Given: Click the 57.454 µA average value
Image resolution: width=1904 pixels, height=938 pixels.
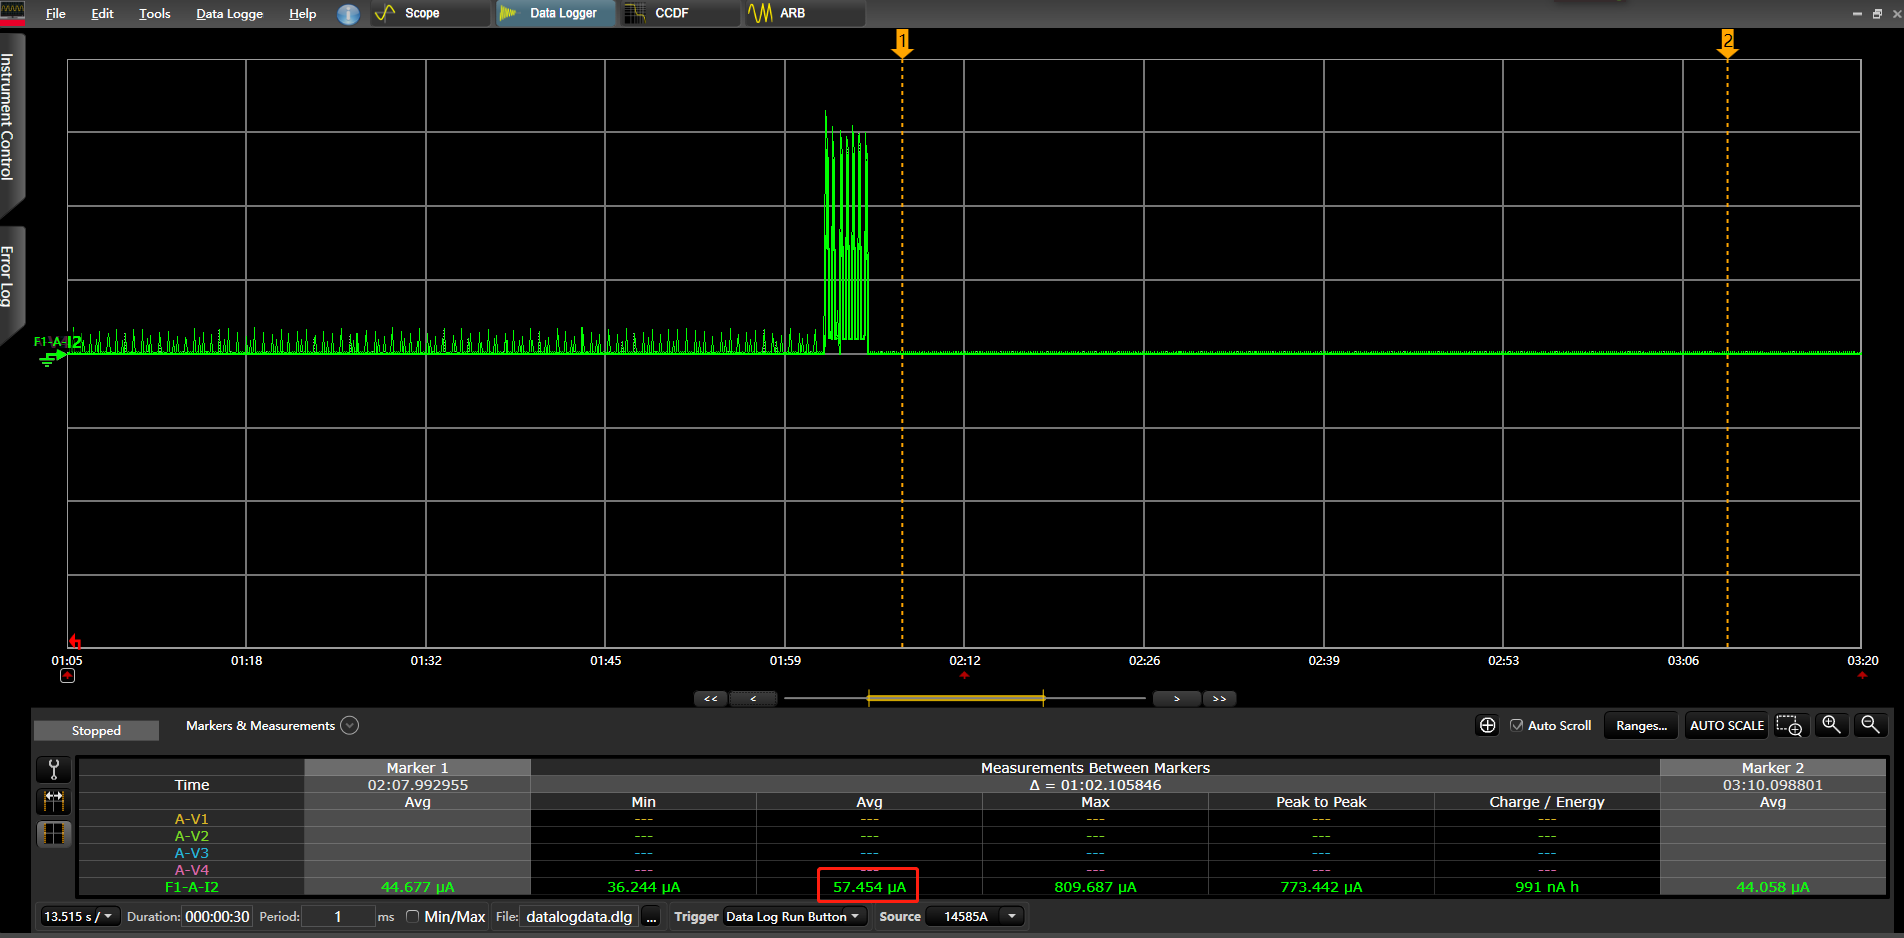Looking at the screenshot, I should pyautogui.click(x=869, y=887).
